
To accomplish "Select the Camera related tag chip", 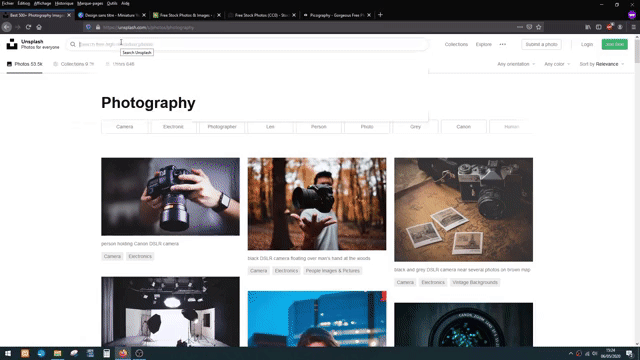I will click(x=124, y=127).
